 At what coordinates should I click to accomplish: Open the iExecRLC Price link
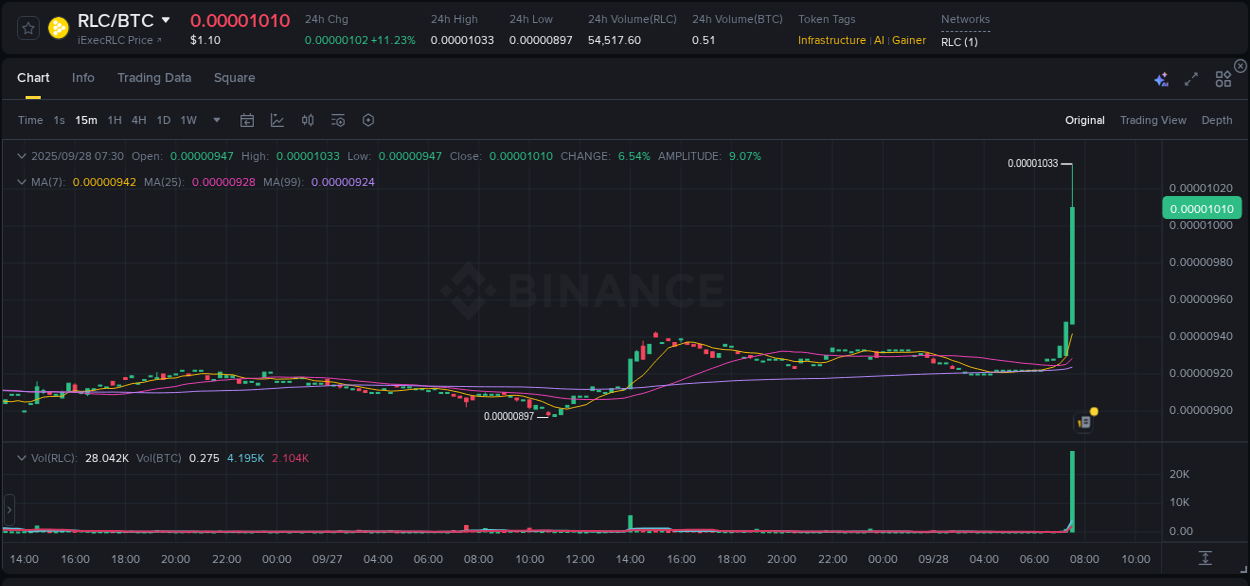[118, 40]
